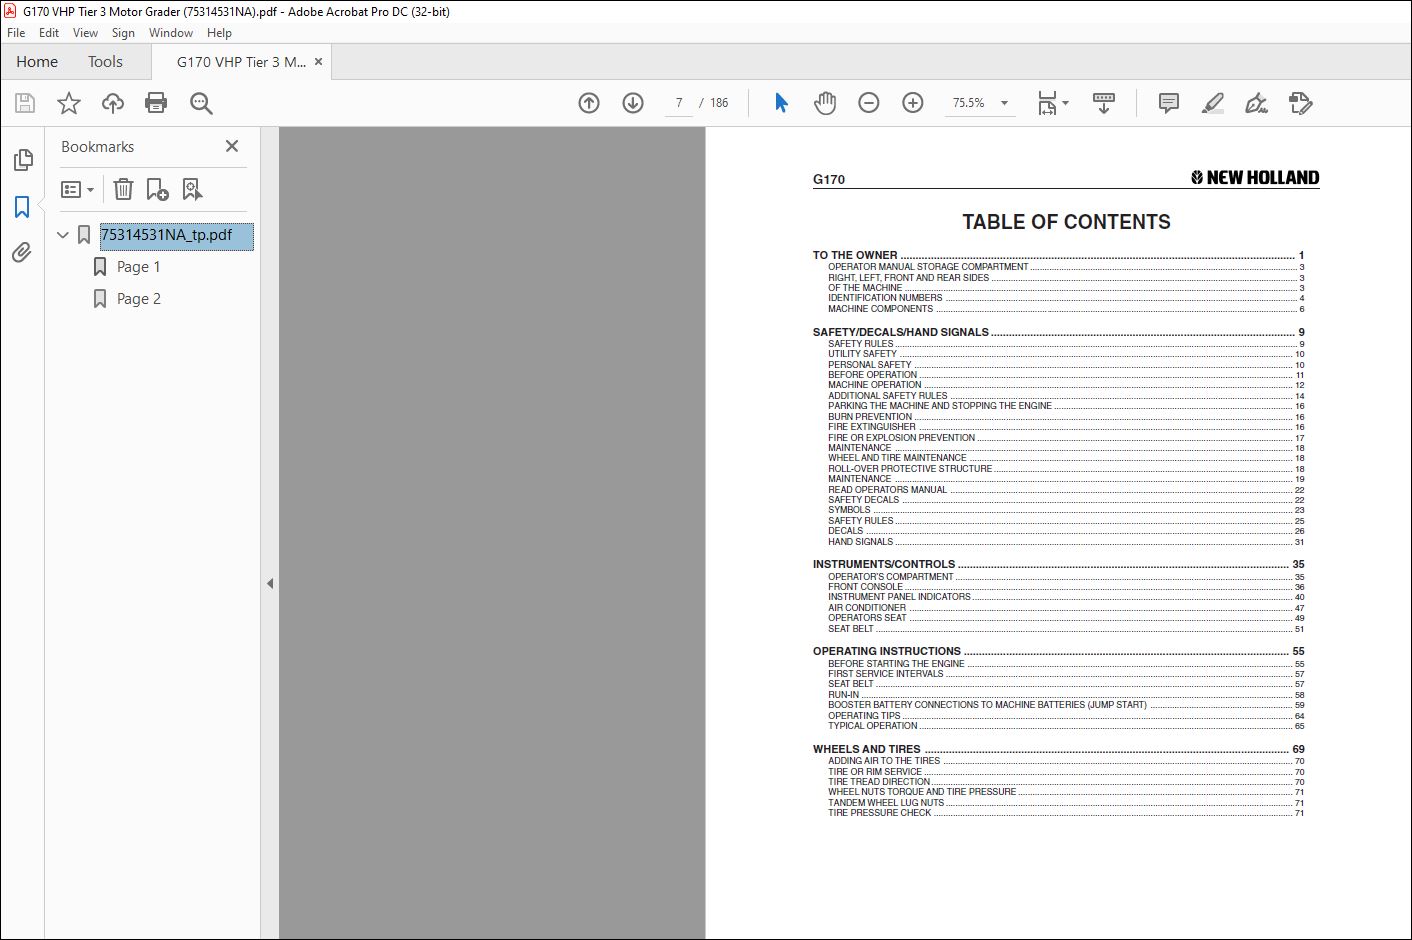Go to previous page with up arrow
1412x940 pixels.
coord(589,103)
